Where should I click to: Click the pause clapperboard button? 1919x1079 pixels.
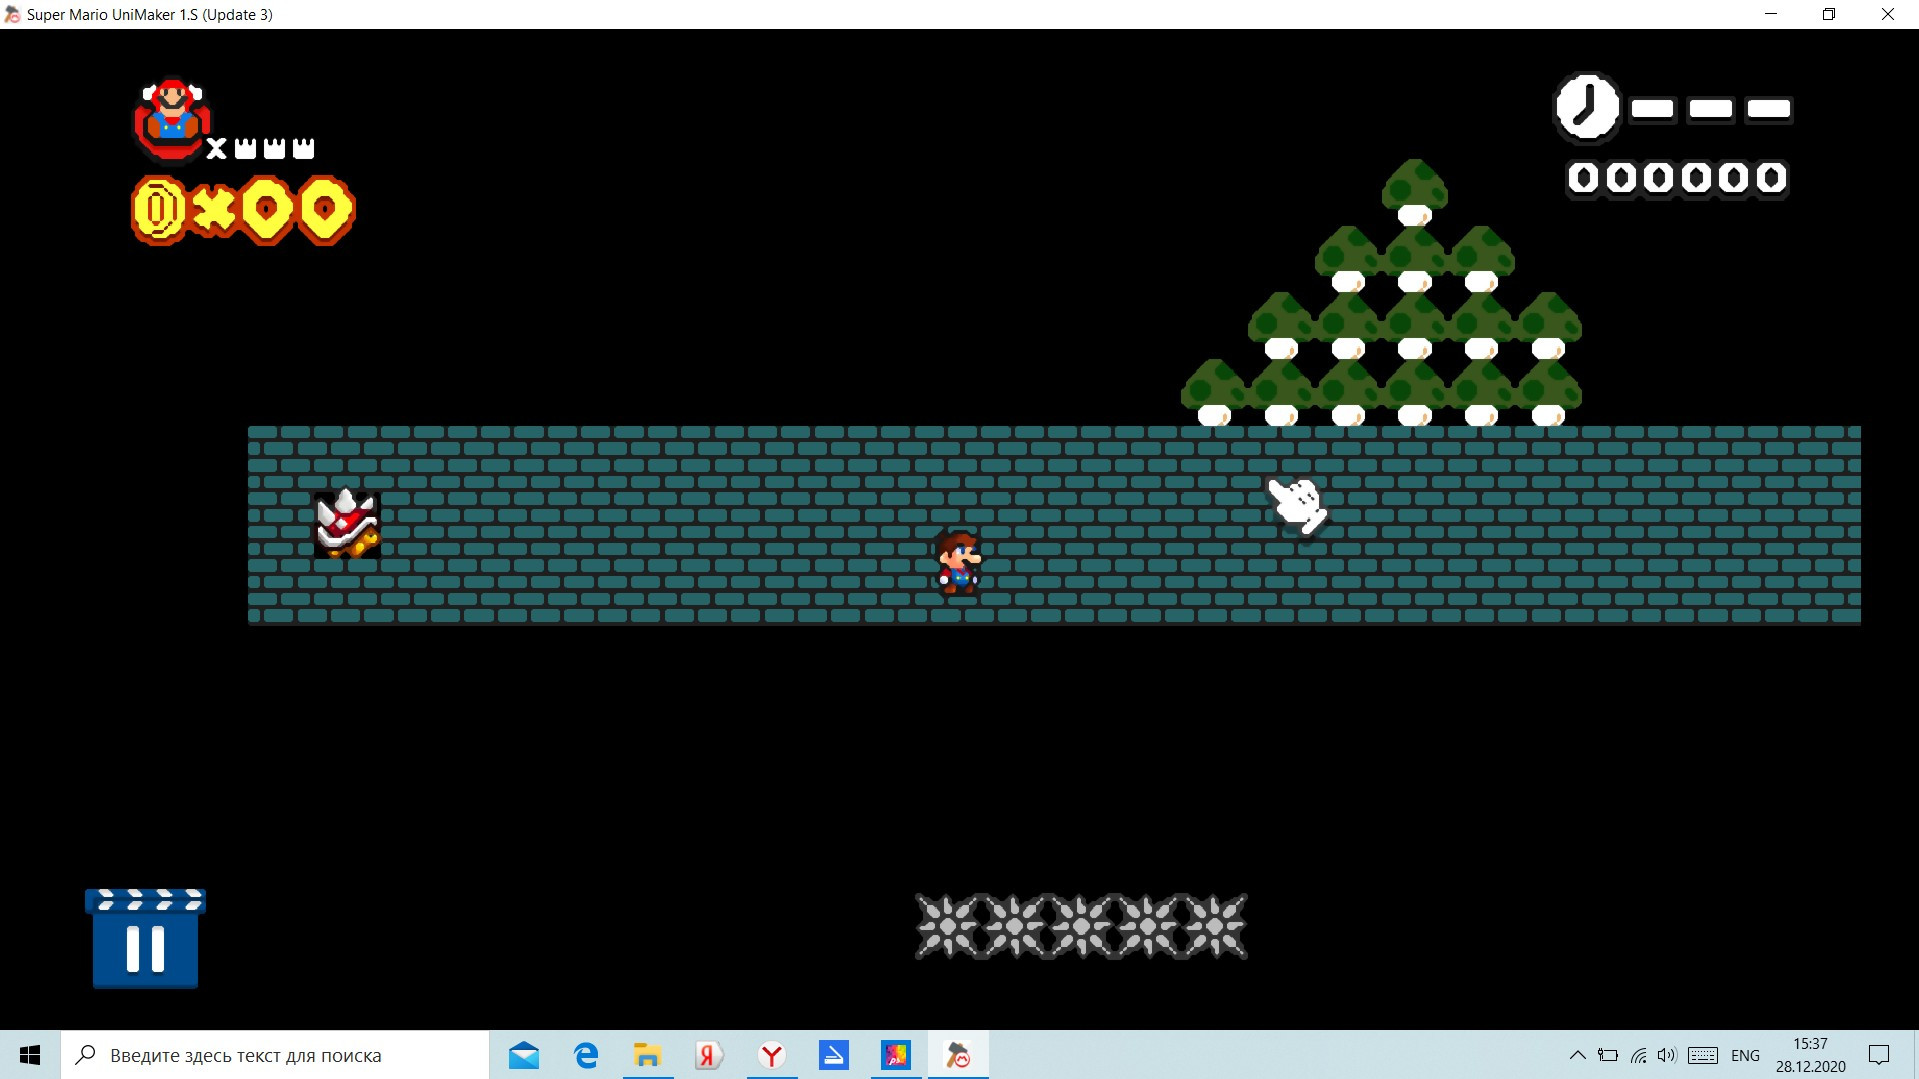pos(145,938)
